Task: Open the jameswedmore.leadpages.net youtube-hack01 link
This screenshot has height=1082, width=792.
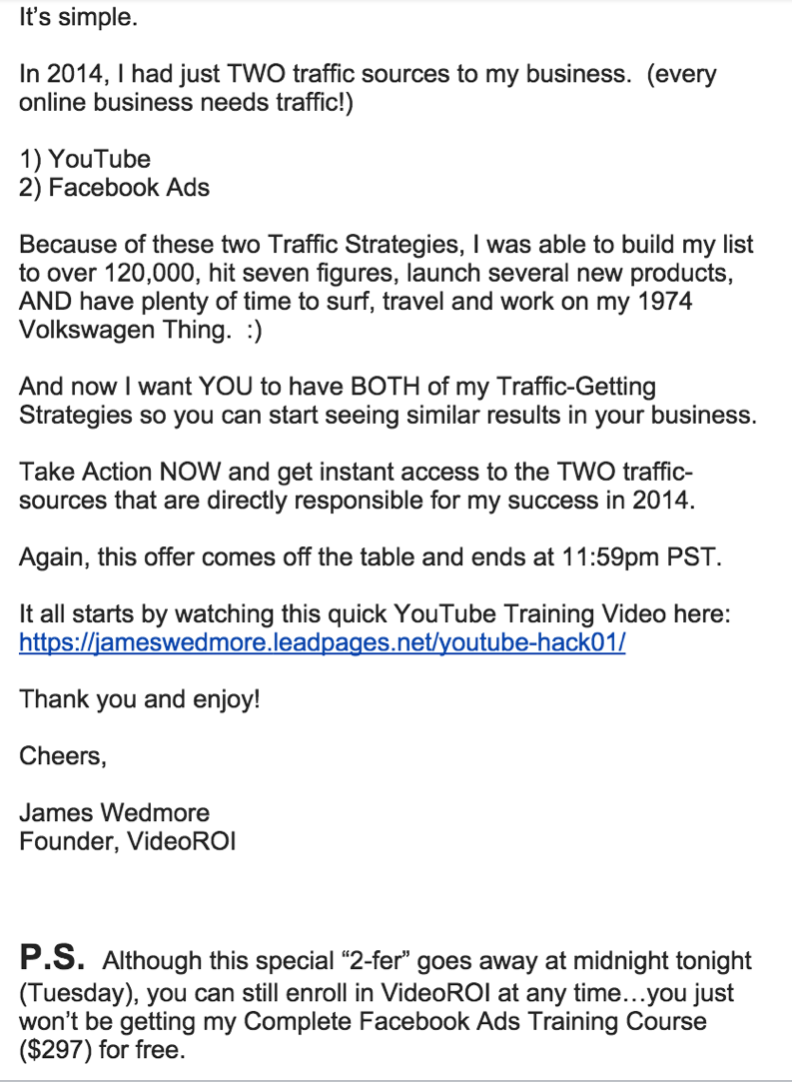Action: [322, 642]
